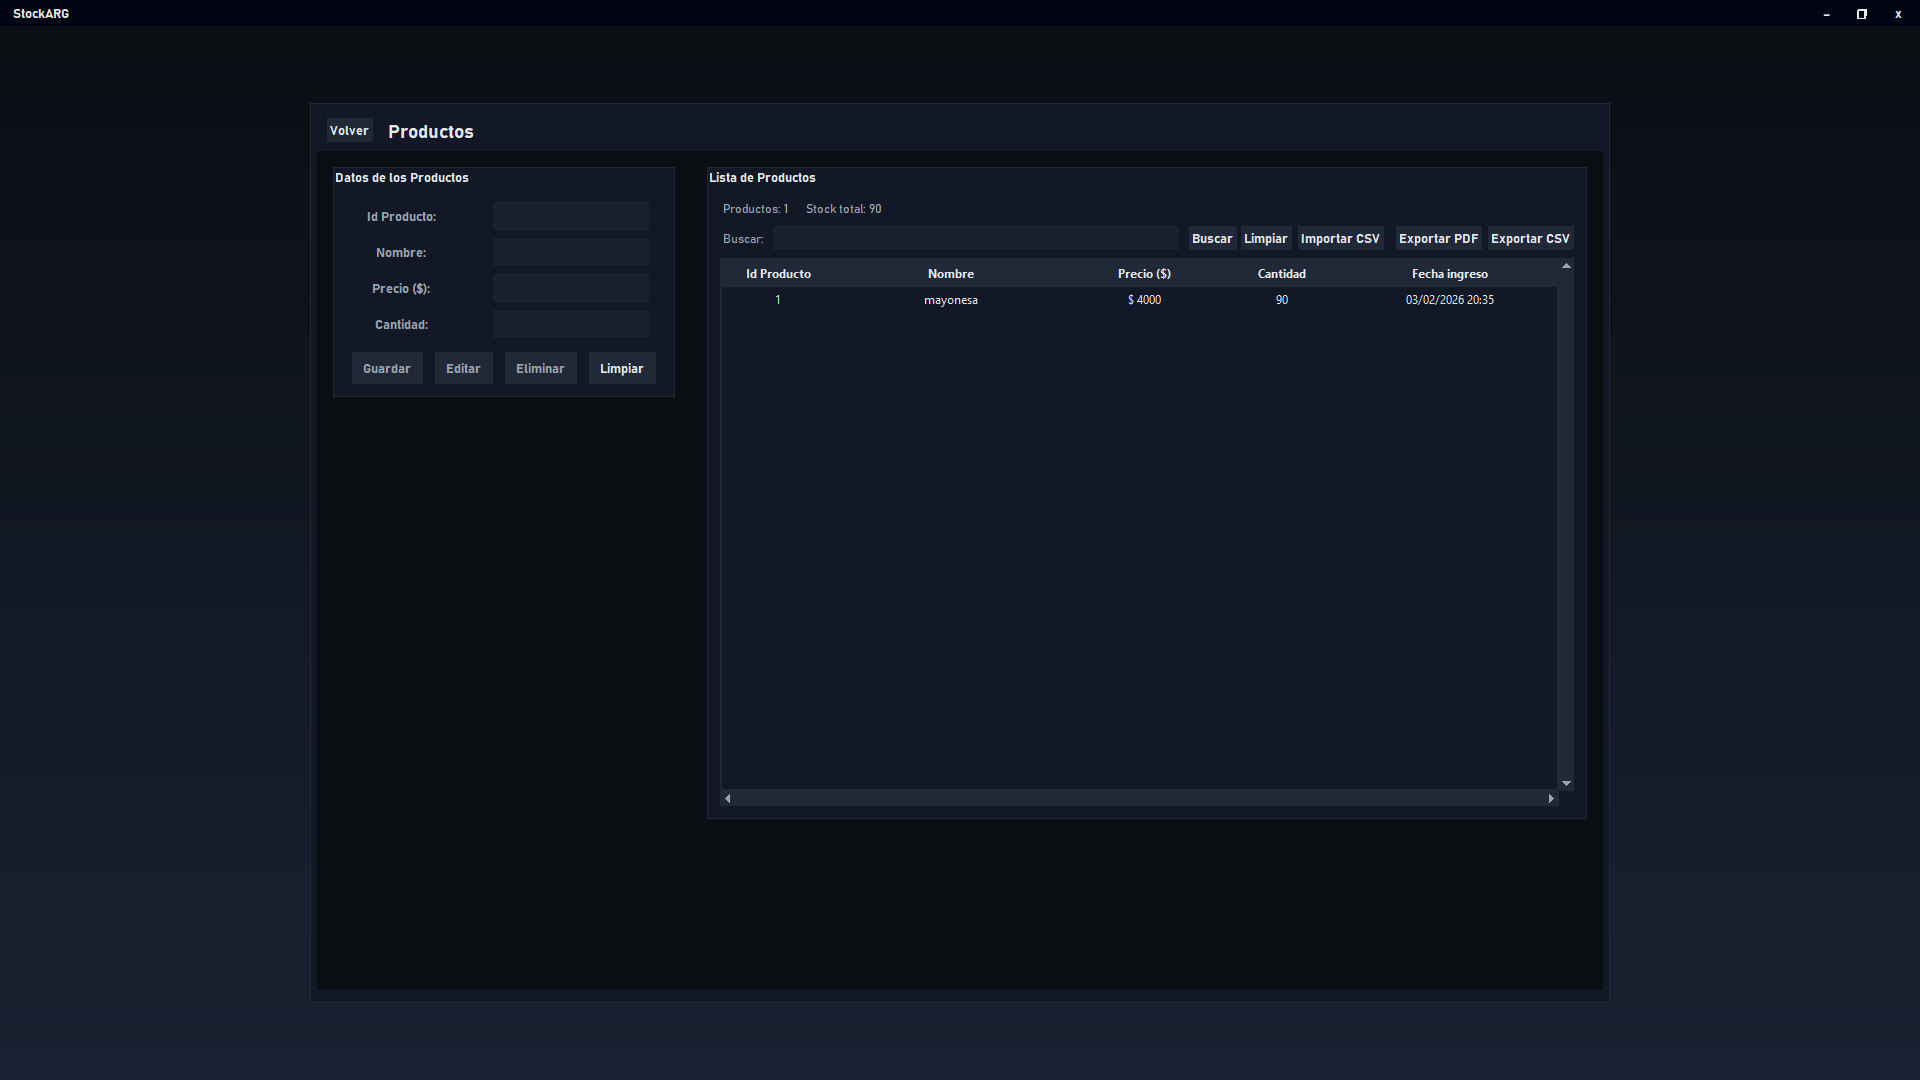Select the Cantidad input field
1920x1080 pixels.
pos(570,324)
